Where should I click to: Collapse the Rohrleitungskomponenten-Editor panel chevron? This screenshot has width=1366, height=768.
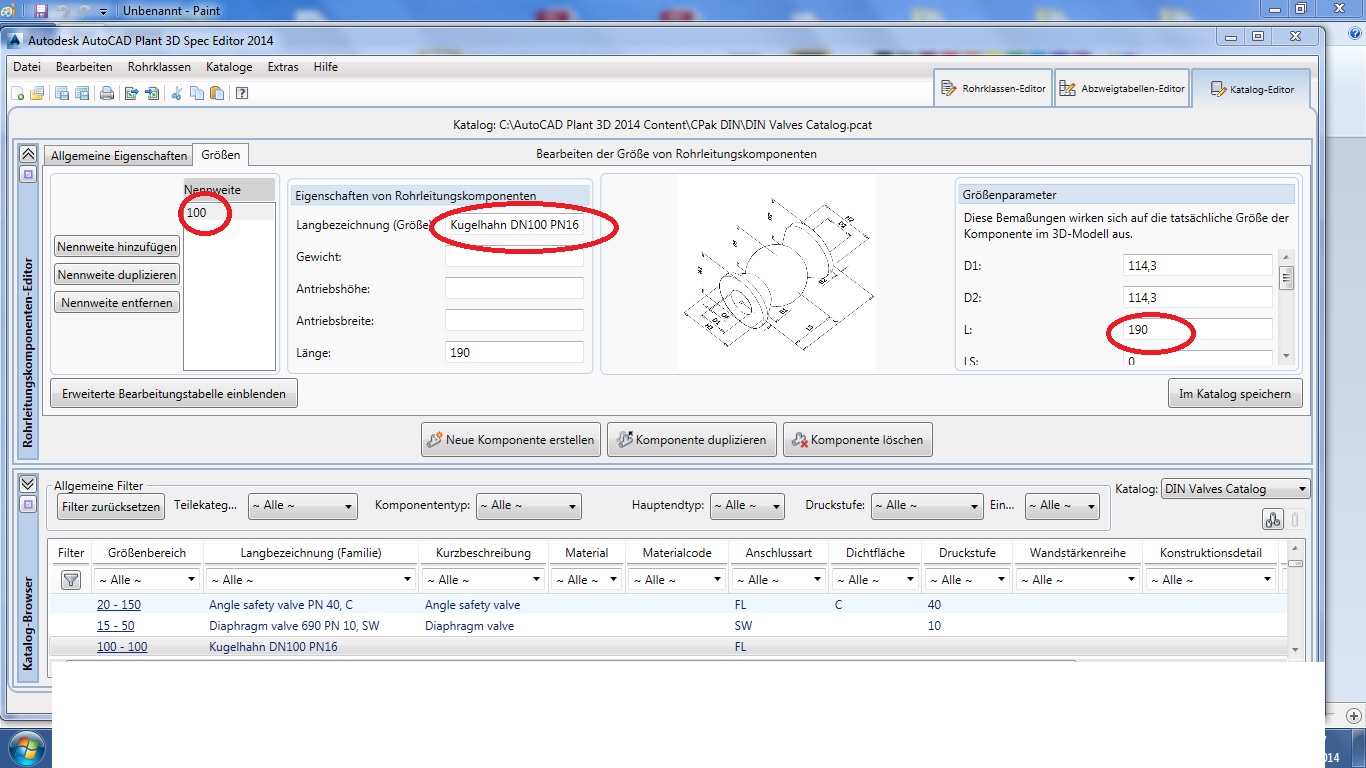(x=28, y=154)
